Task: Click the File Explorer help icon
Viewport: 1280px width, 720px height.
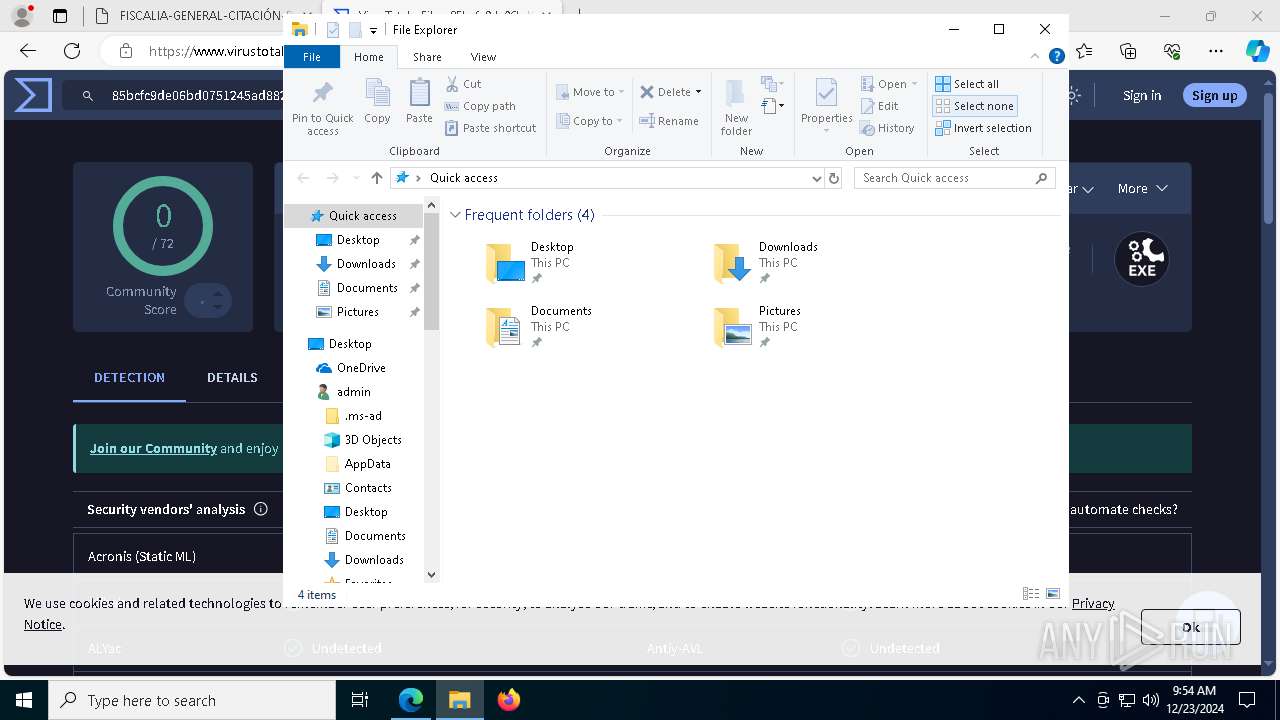Action: (1056, 56)
